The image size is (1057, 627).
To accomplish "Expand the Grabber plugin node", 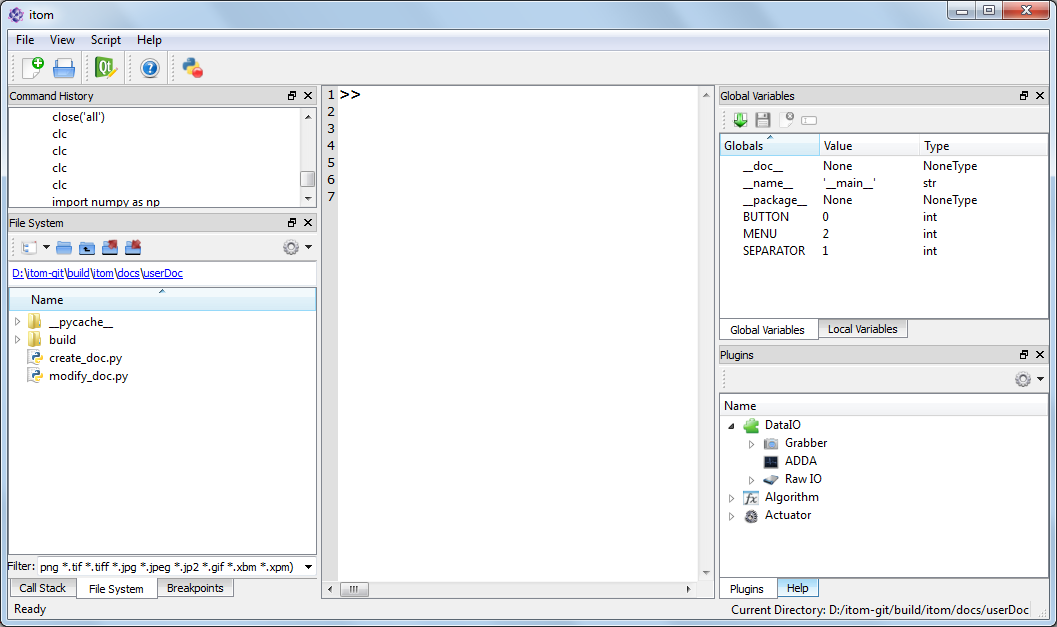I will coord(752,443).
